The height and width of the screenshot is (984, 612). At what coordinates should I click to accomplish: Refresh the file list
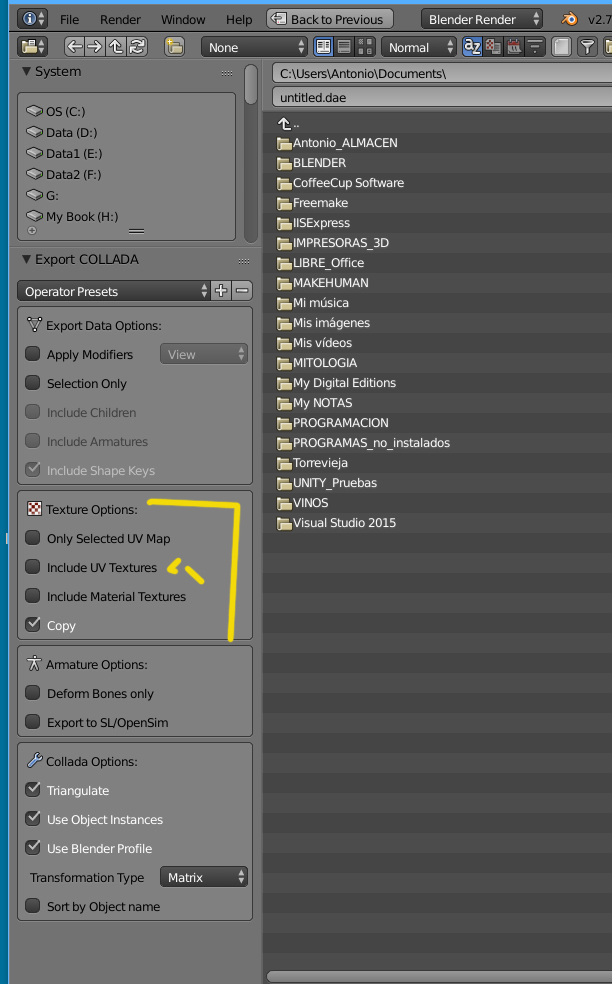tap(137, 46)
